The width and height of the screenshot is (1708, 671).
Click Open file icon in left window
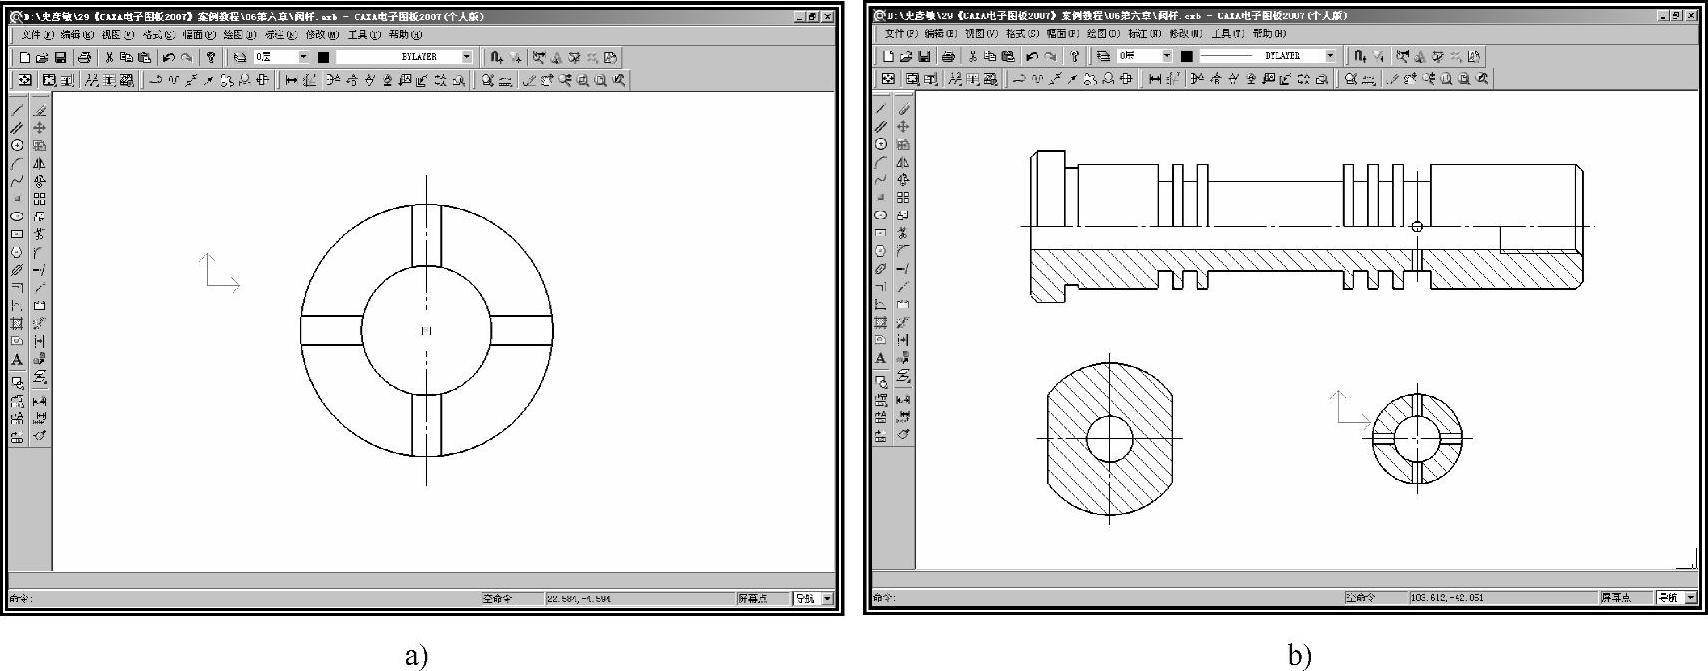(x=42, y=58)
